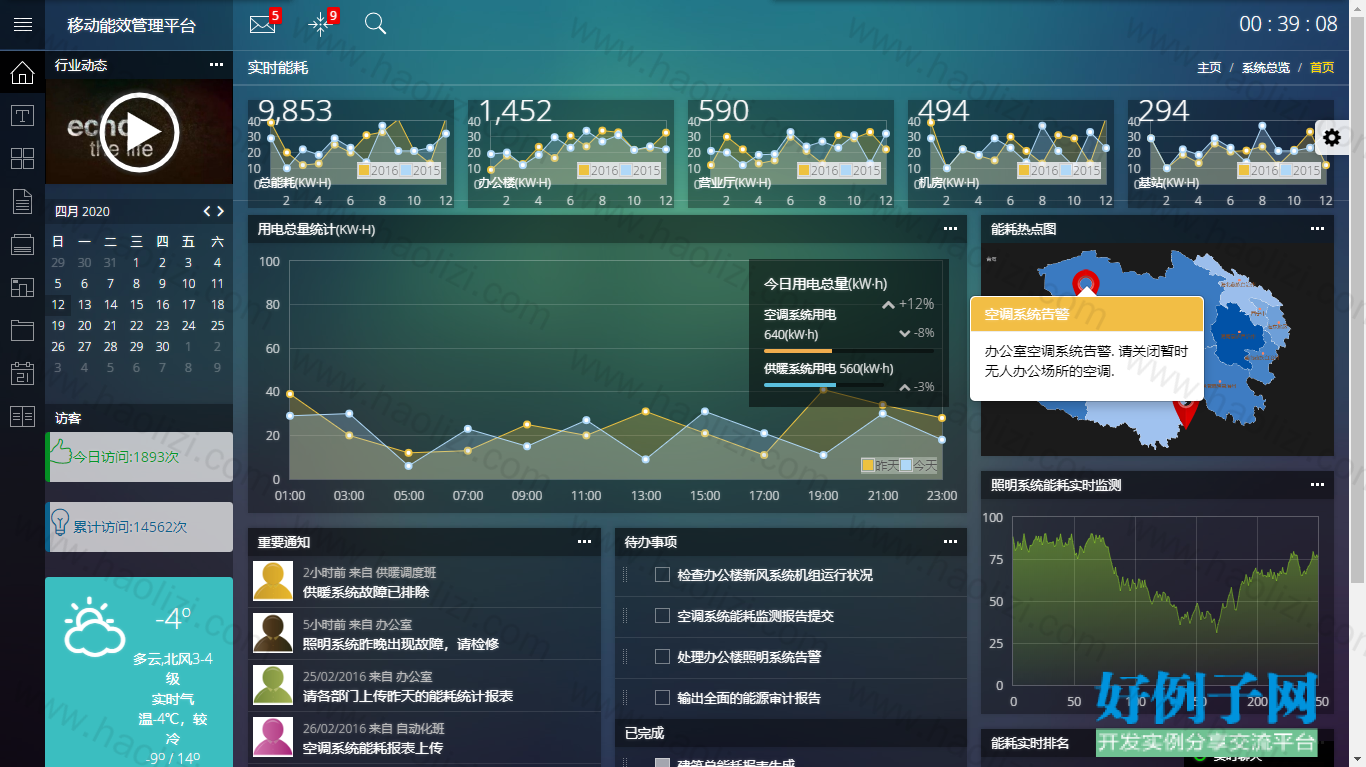The height and width of the screenshot is (767, 1366).
Task: Open 重要通知 panel options menu
Action: click(584, 541)
